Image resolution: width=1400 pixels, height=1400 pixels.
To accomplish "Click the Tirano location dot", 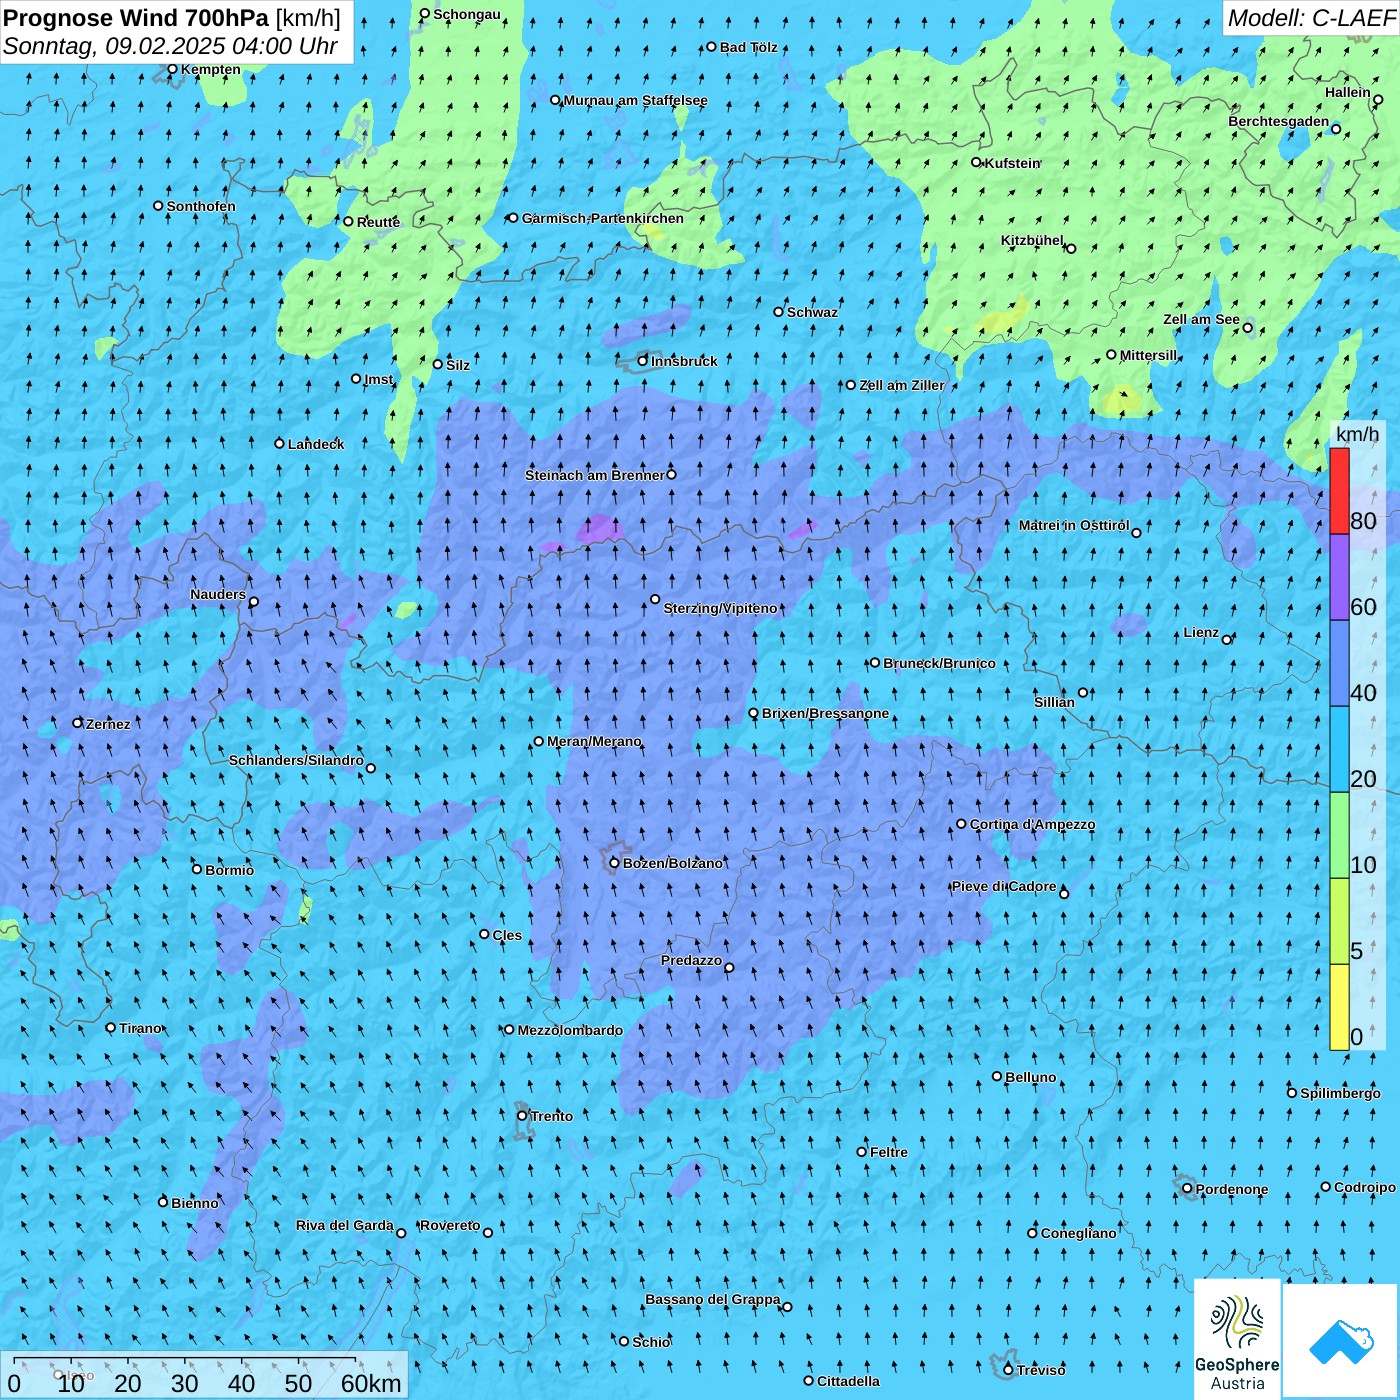I will pos(111,1027).
